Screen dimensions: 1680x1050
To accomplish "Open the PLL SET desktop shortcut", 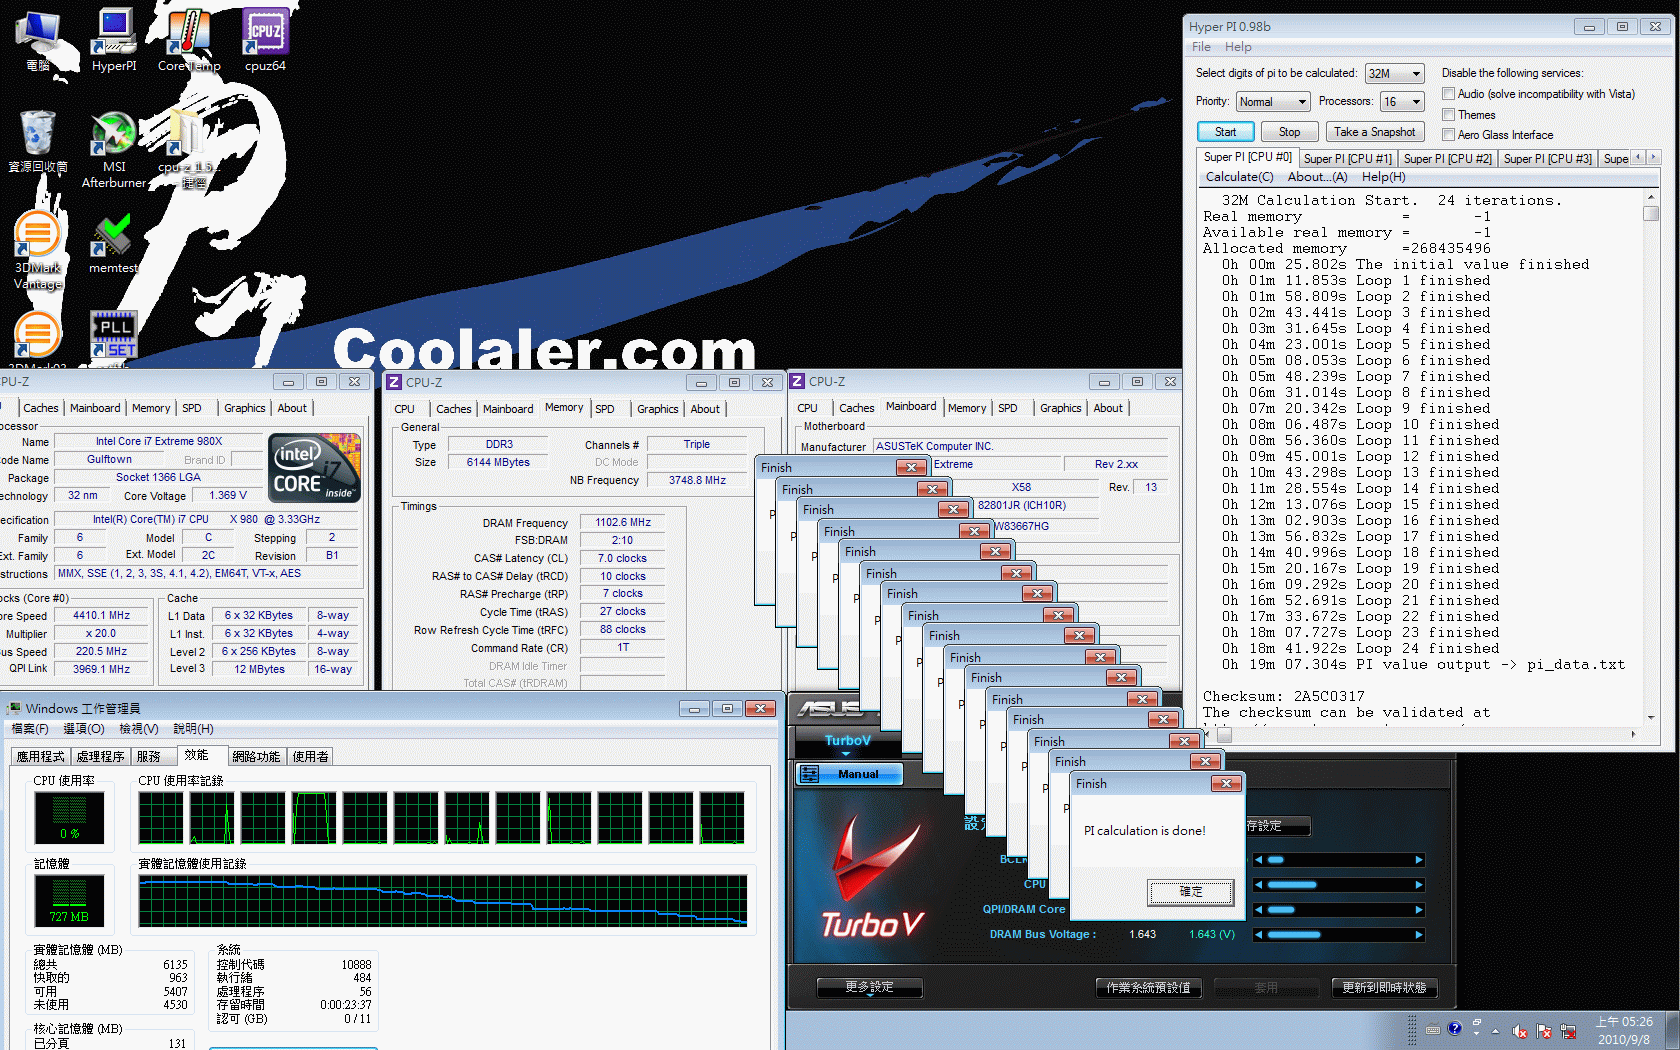I will pos(113,334).
